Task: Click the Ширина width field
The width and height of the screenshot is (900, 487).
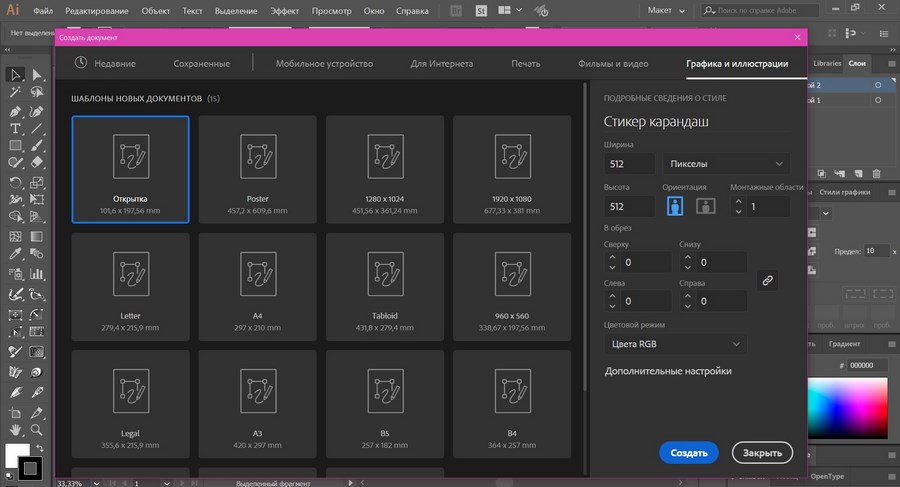Action: coord(629,164)
